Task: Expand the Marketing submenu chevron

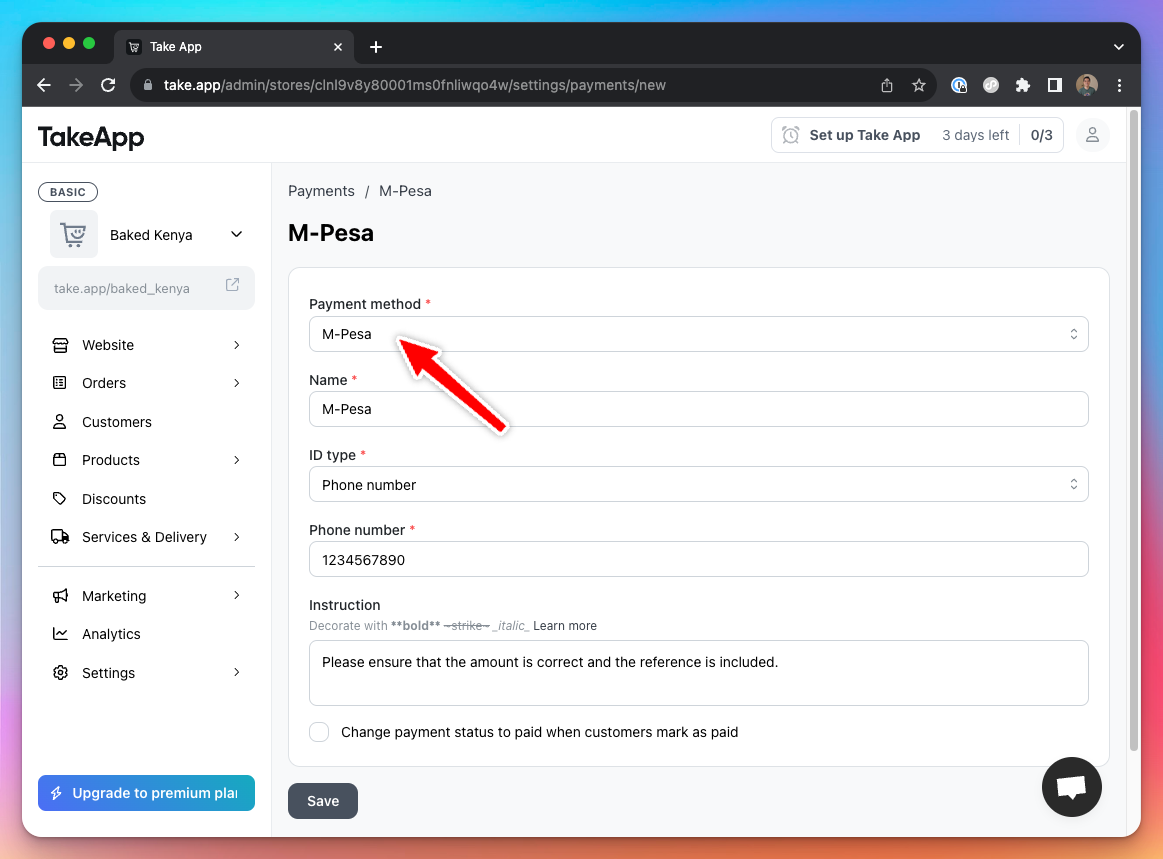Action: (x=237, y=596)
